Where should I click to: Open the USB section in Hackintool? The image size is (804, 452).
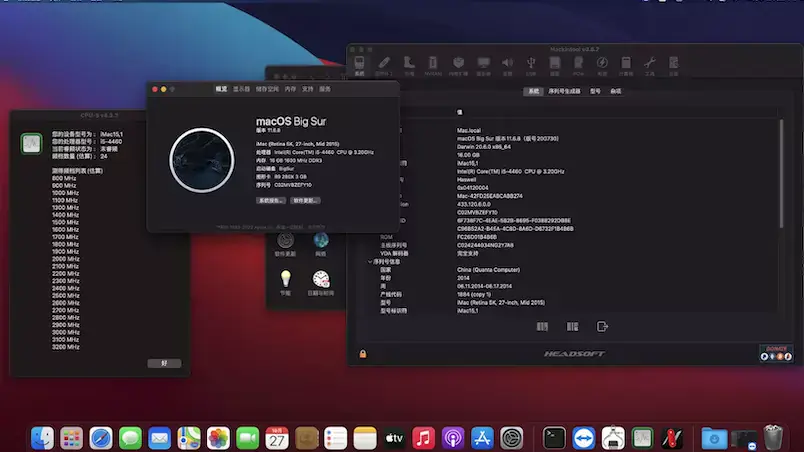[x=531, y=65]
